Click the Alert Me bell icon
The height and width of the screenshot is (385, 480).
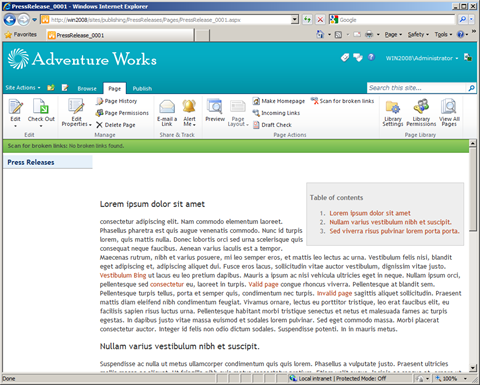(189, 107)
